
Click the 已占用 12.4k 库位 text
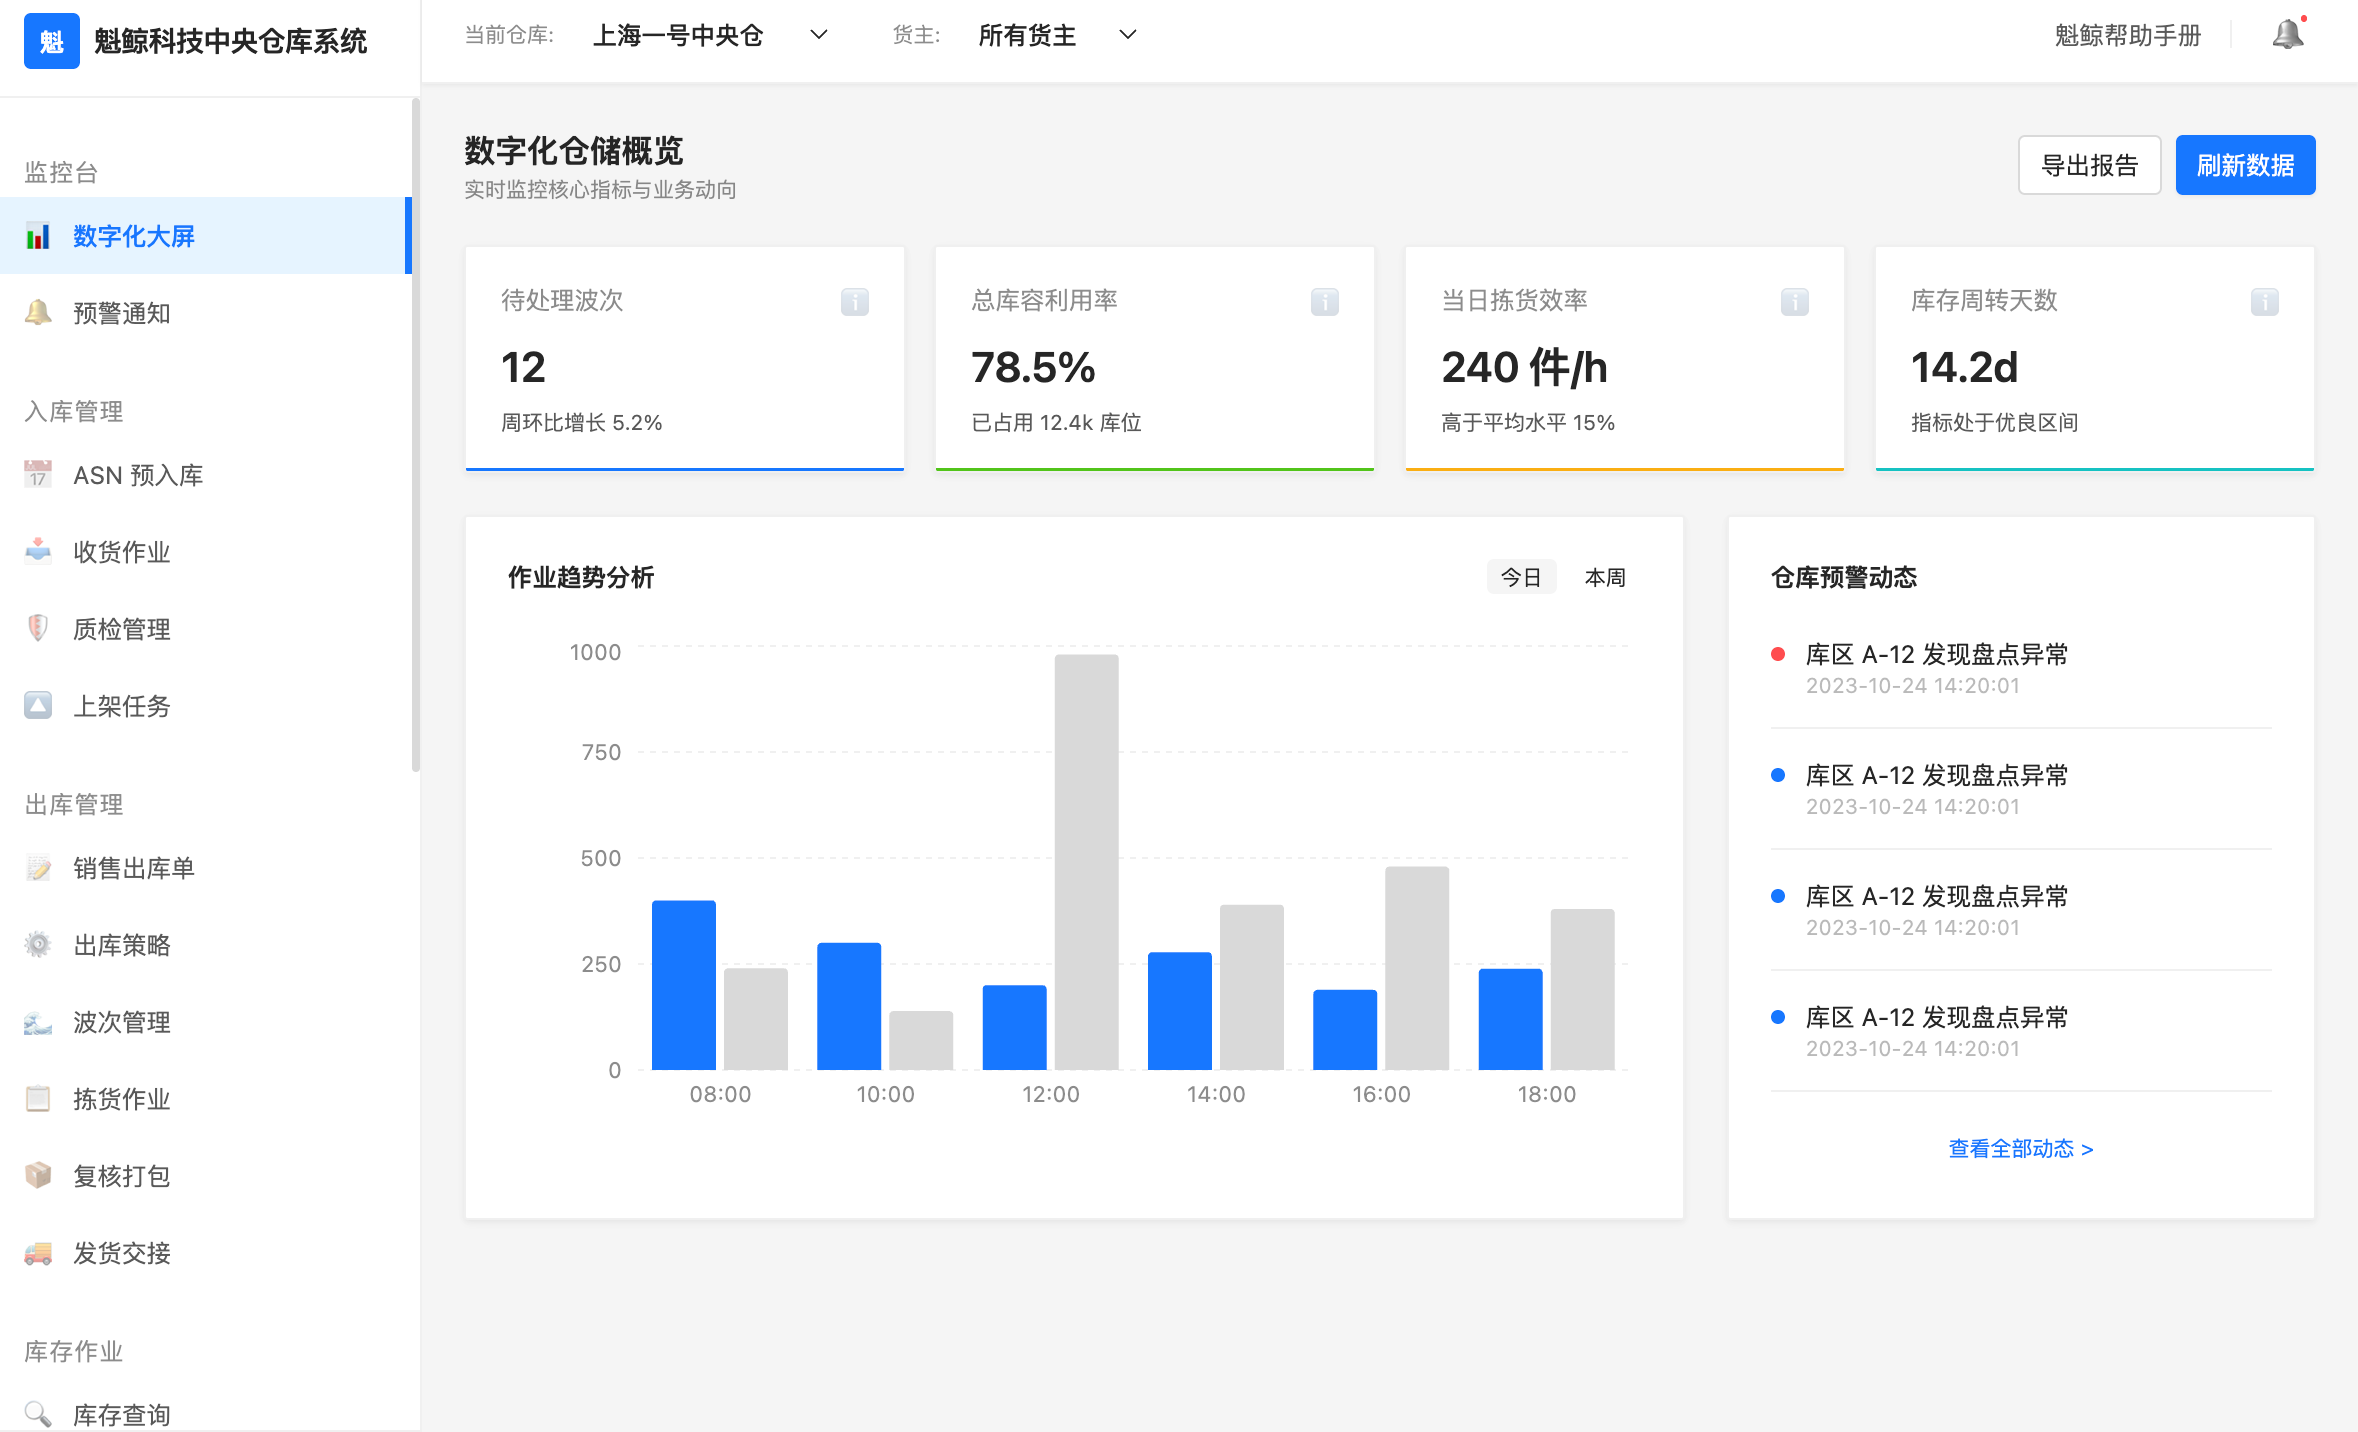pyautogui.click(x=1056, y=422)
